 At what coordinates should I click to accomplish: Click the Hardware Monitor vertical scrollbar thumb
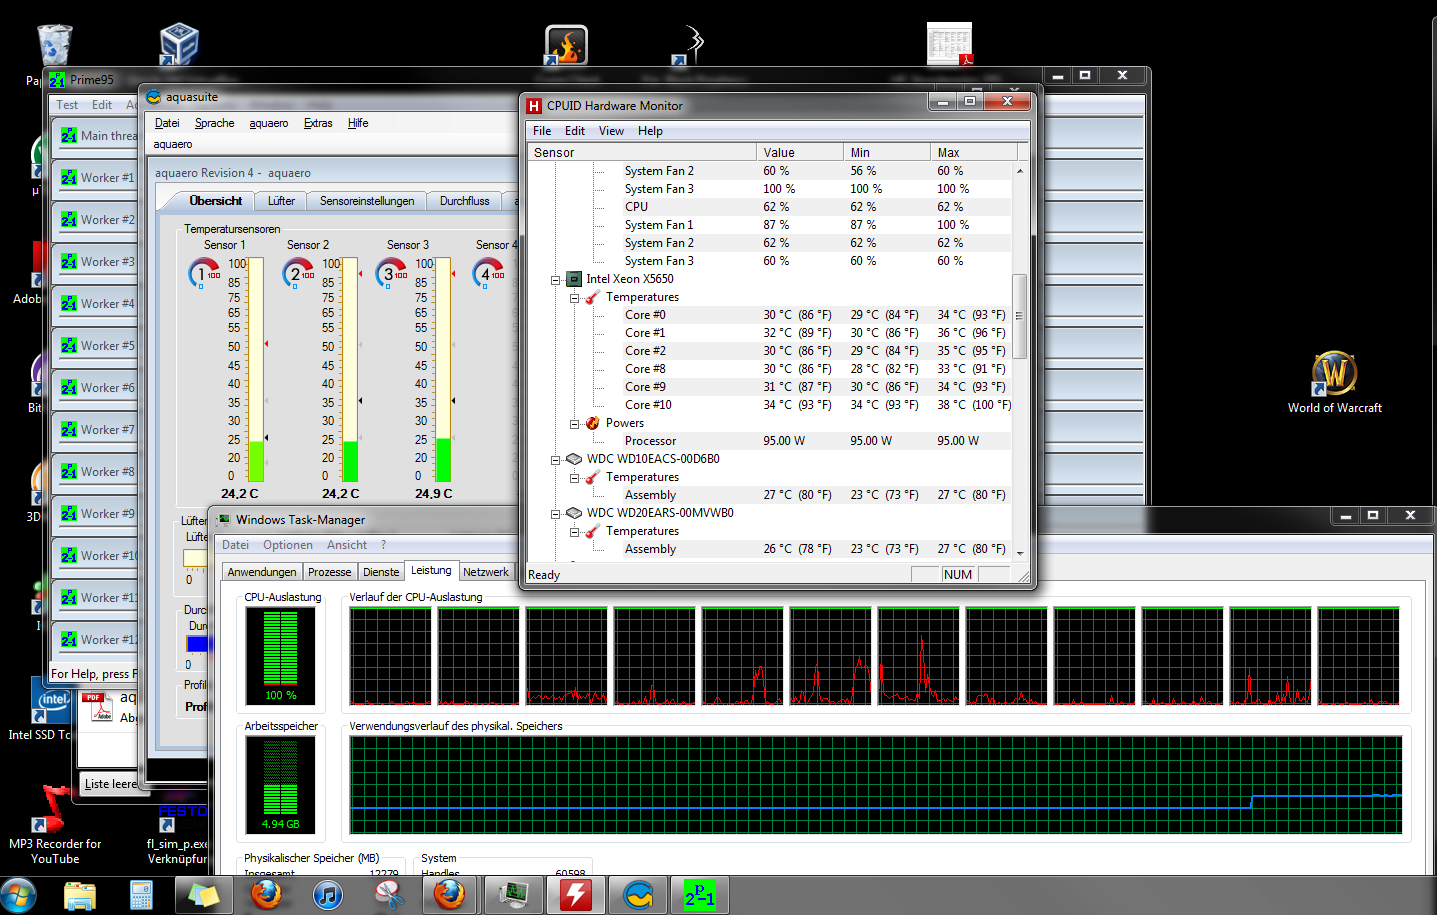pos(1019,316)
